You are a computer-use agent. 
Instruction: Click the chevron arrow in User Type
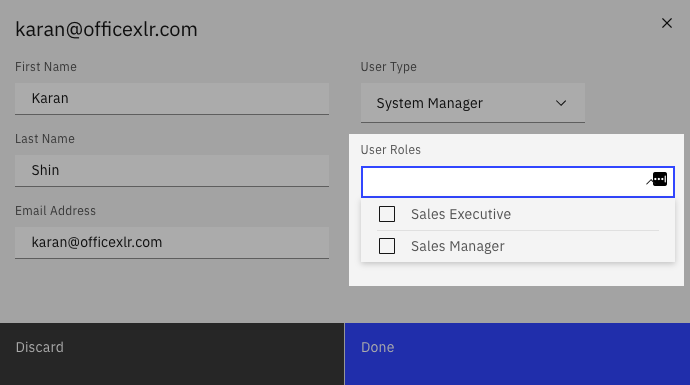(561, 103)
